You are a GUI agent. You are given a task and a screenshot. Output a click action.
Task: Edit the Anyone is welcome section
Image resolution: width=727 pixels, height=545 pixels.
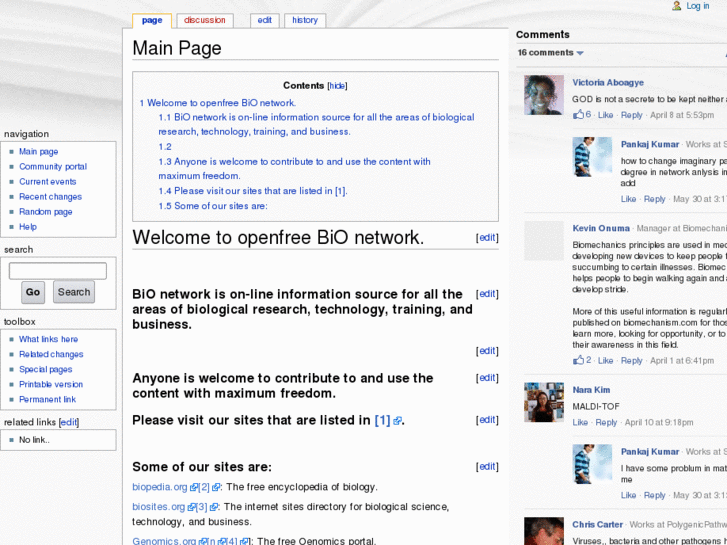click(487, 378)
